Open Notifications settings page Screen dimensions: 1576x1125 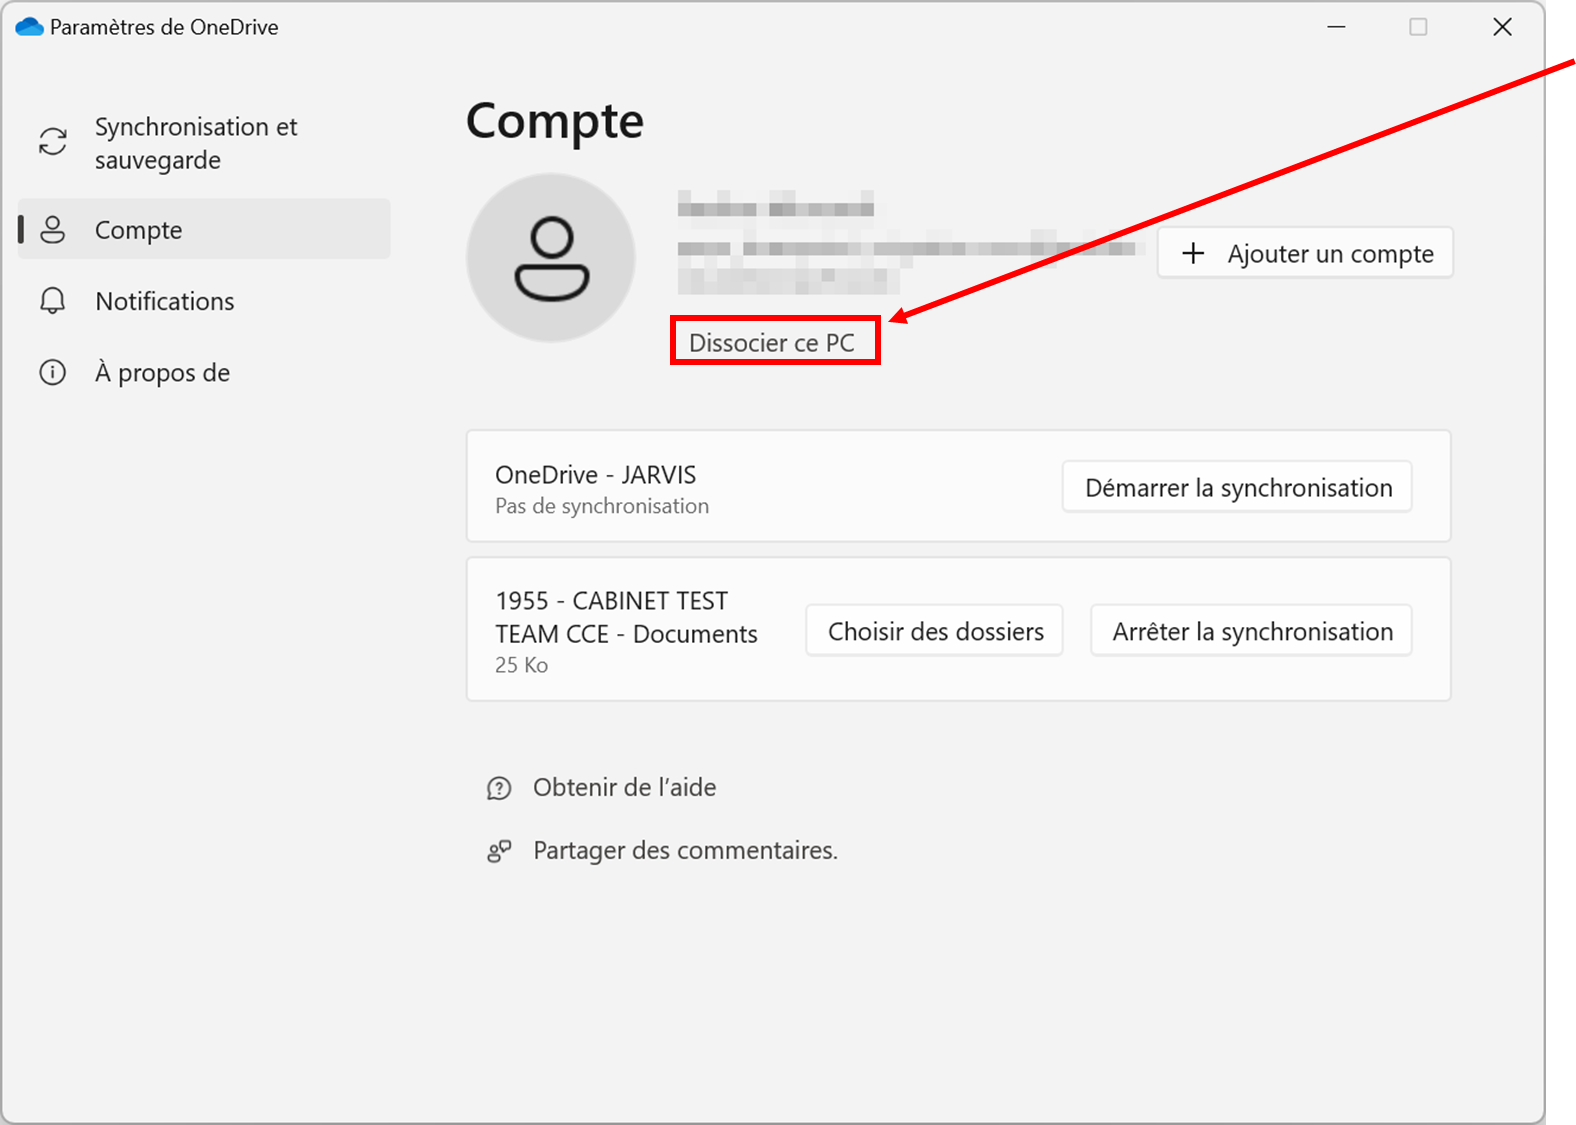[204, 301]
